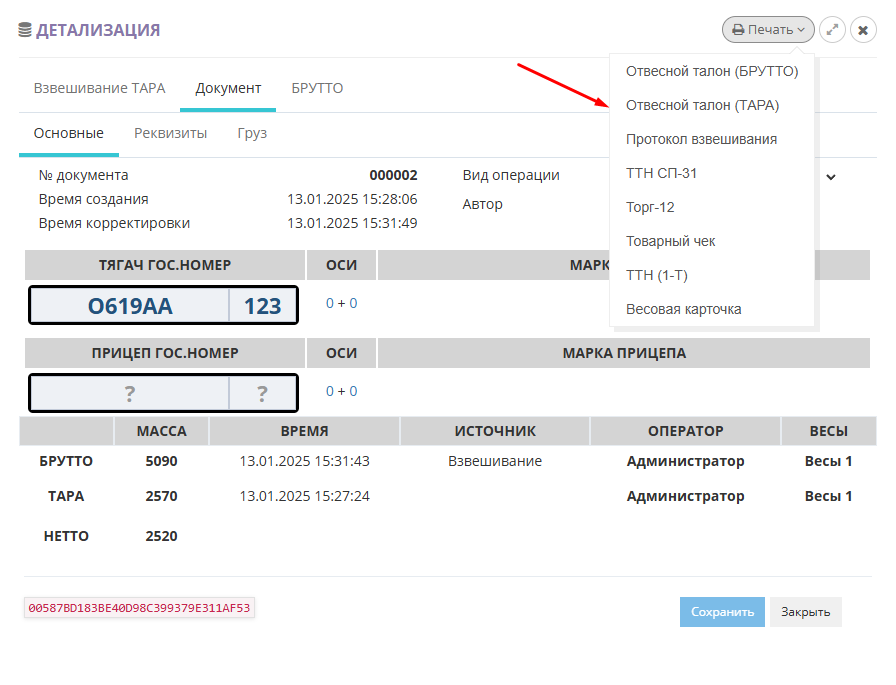Switch to the Взвешивание ТАРА tab
This screenshot has width=896, height=685.
(x=99, y=88)
